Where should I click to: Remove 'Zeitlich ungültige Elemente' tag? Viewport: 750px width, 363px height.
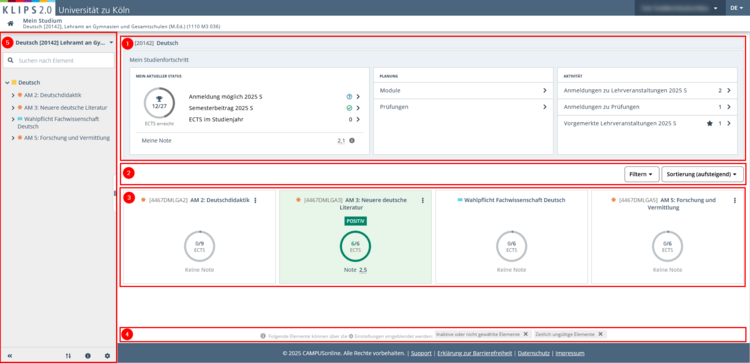coord(600,334)
